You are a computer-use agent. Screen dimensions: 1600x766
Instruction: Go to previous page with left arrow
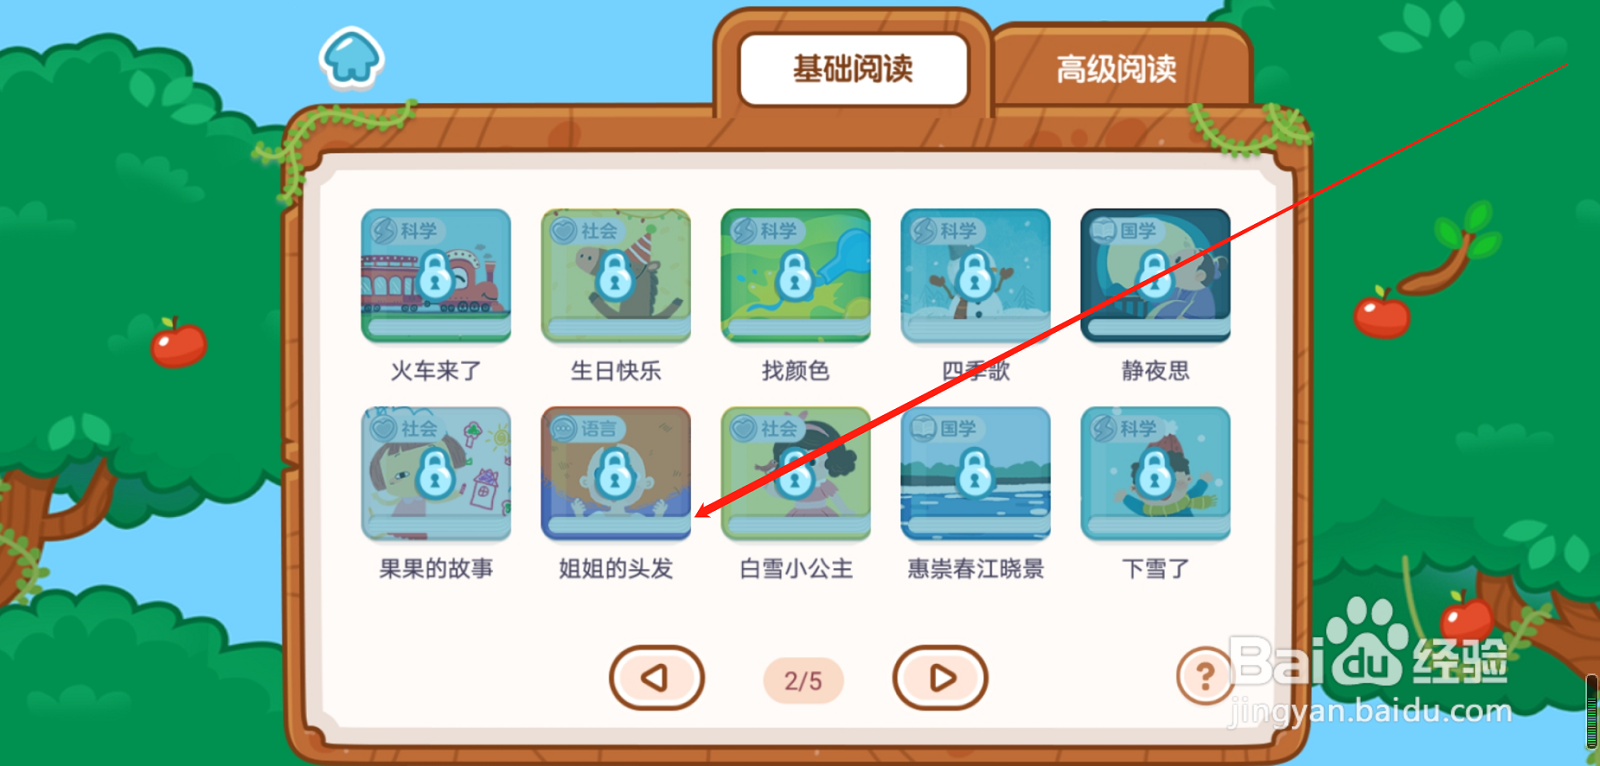tap(656, 678)
